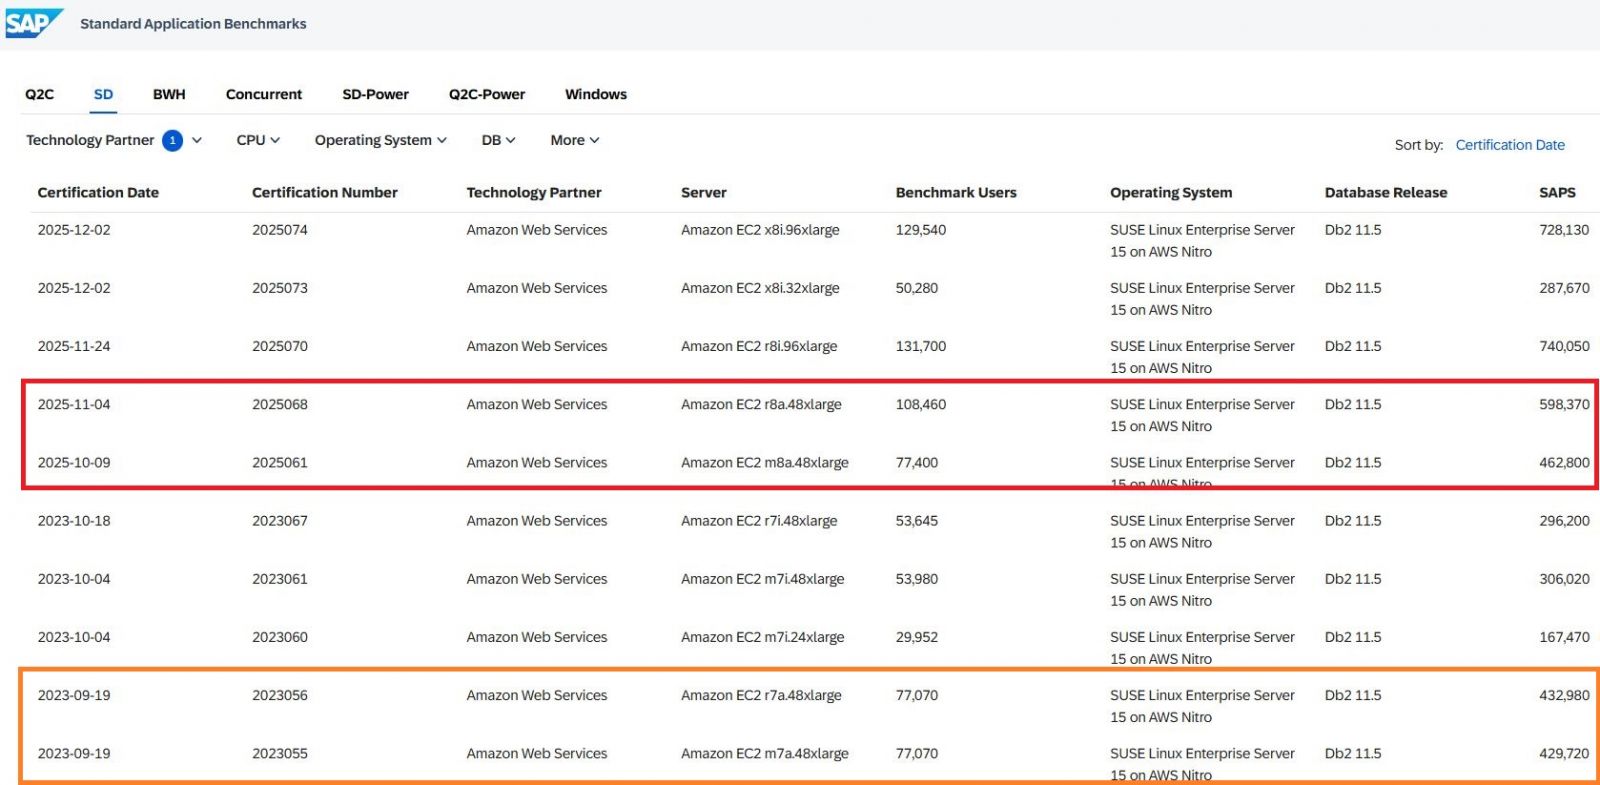Click the Technology Partner filter count badge
The height and width of the screenshot is (785, 1600).
tap(172, 141)
